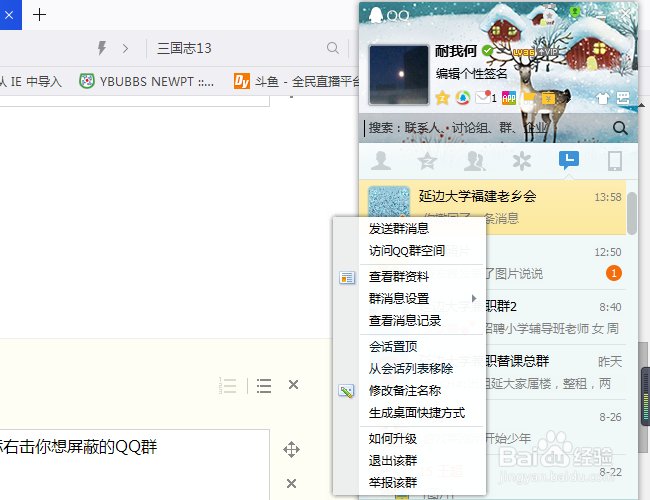This screenshot has height=500, width=650.
Task: Open Tencent Weibo icon in QQ panel
Action: tap(463, 98)
